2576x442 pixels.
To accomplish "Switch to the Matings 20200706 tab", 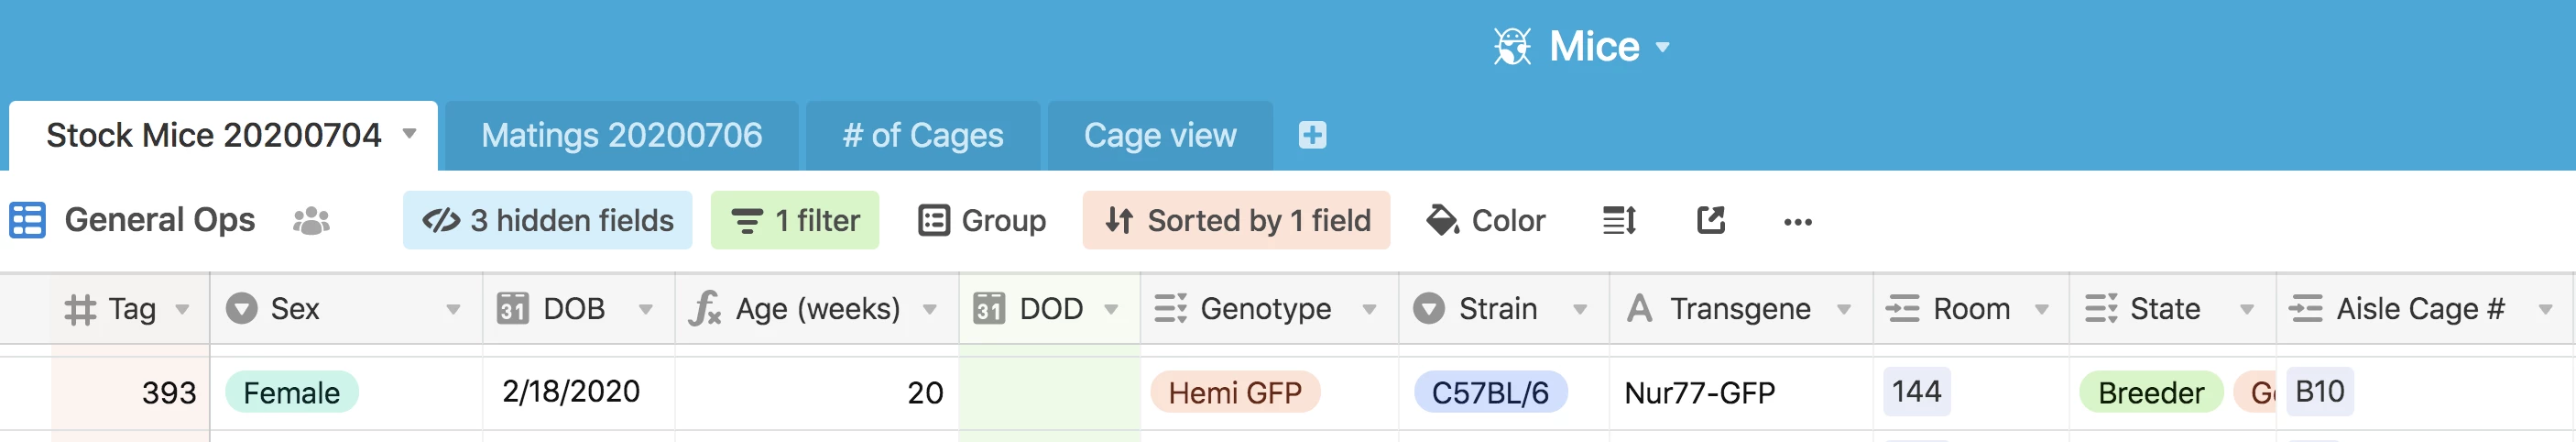I will [621, 135].
